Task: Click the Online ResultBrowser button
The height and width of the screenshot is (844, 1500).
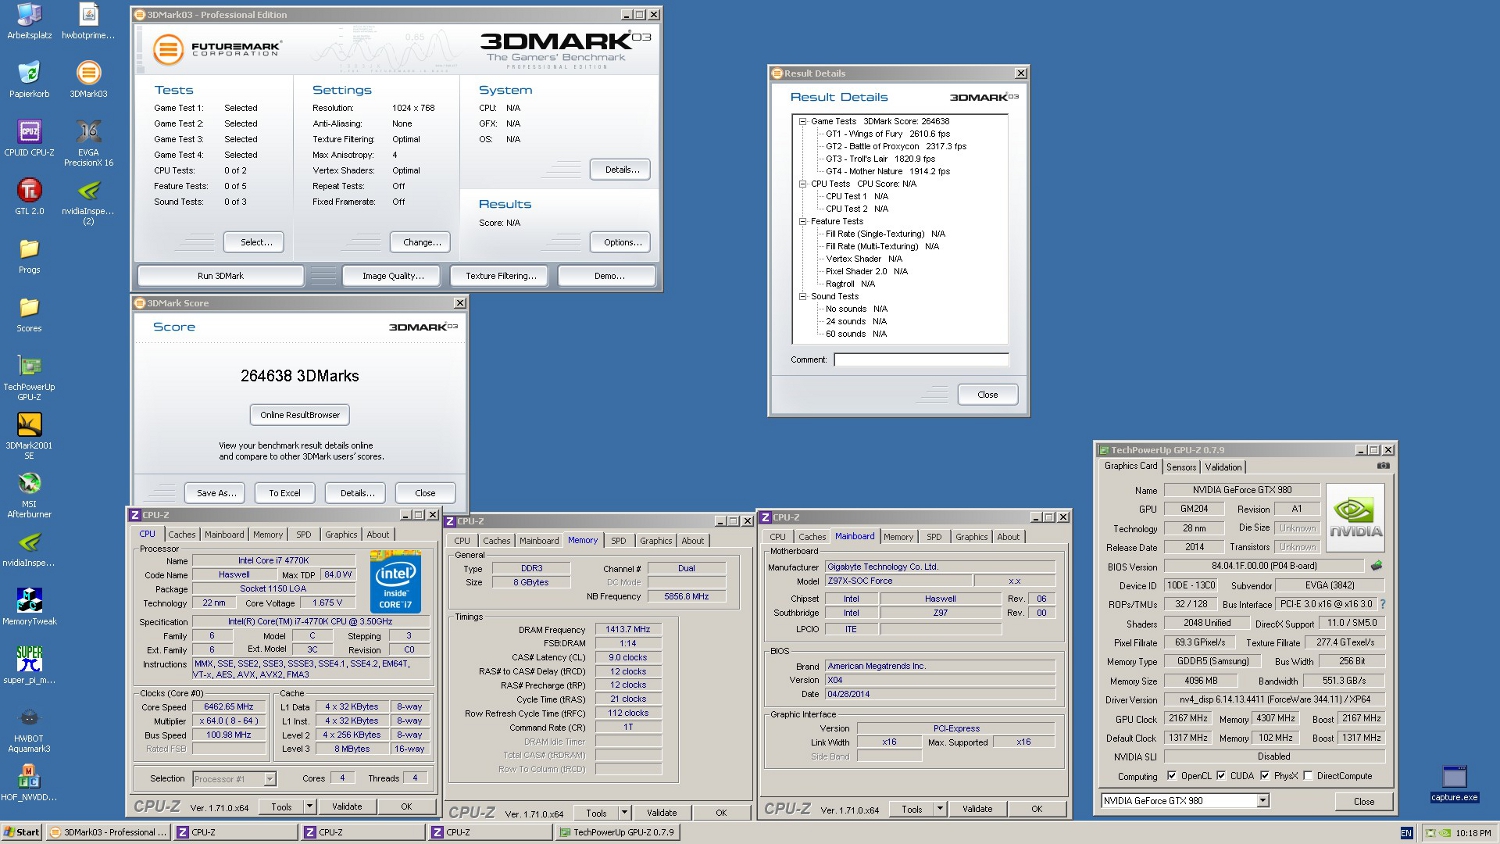Action: click(x=300, y=415)
